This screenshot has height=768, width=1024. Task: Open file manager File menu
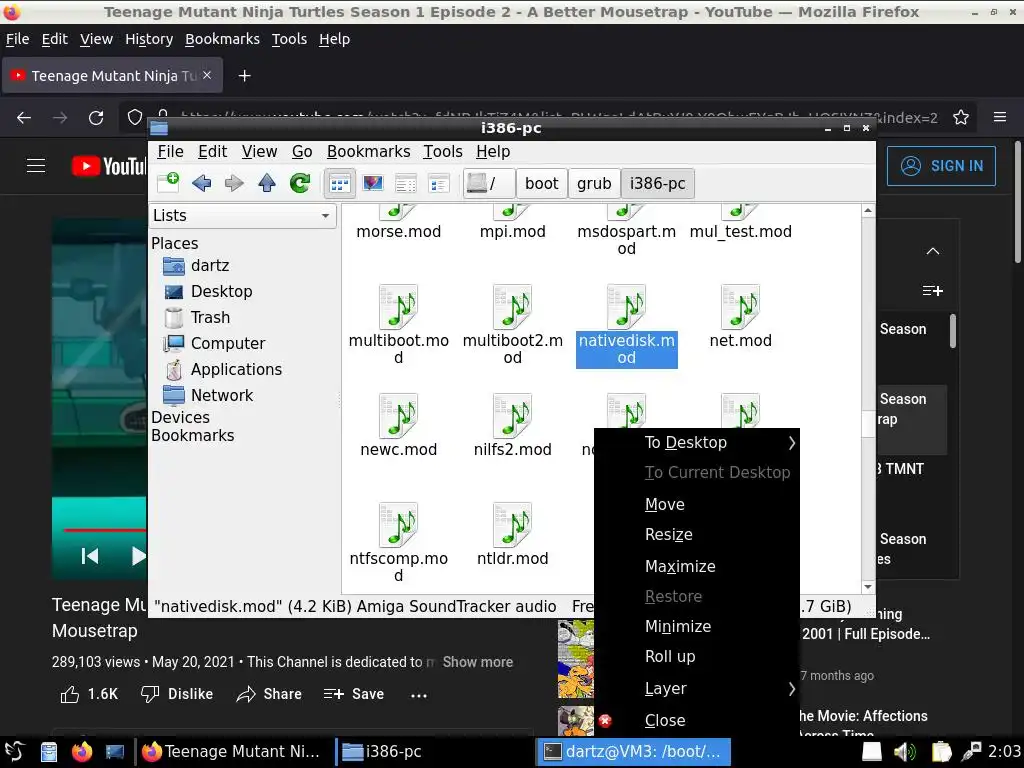pyautogui.click(x=170, y=152)
